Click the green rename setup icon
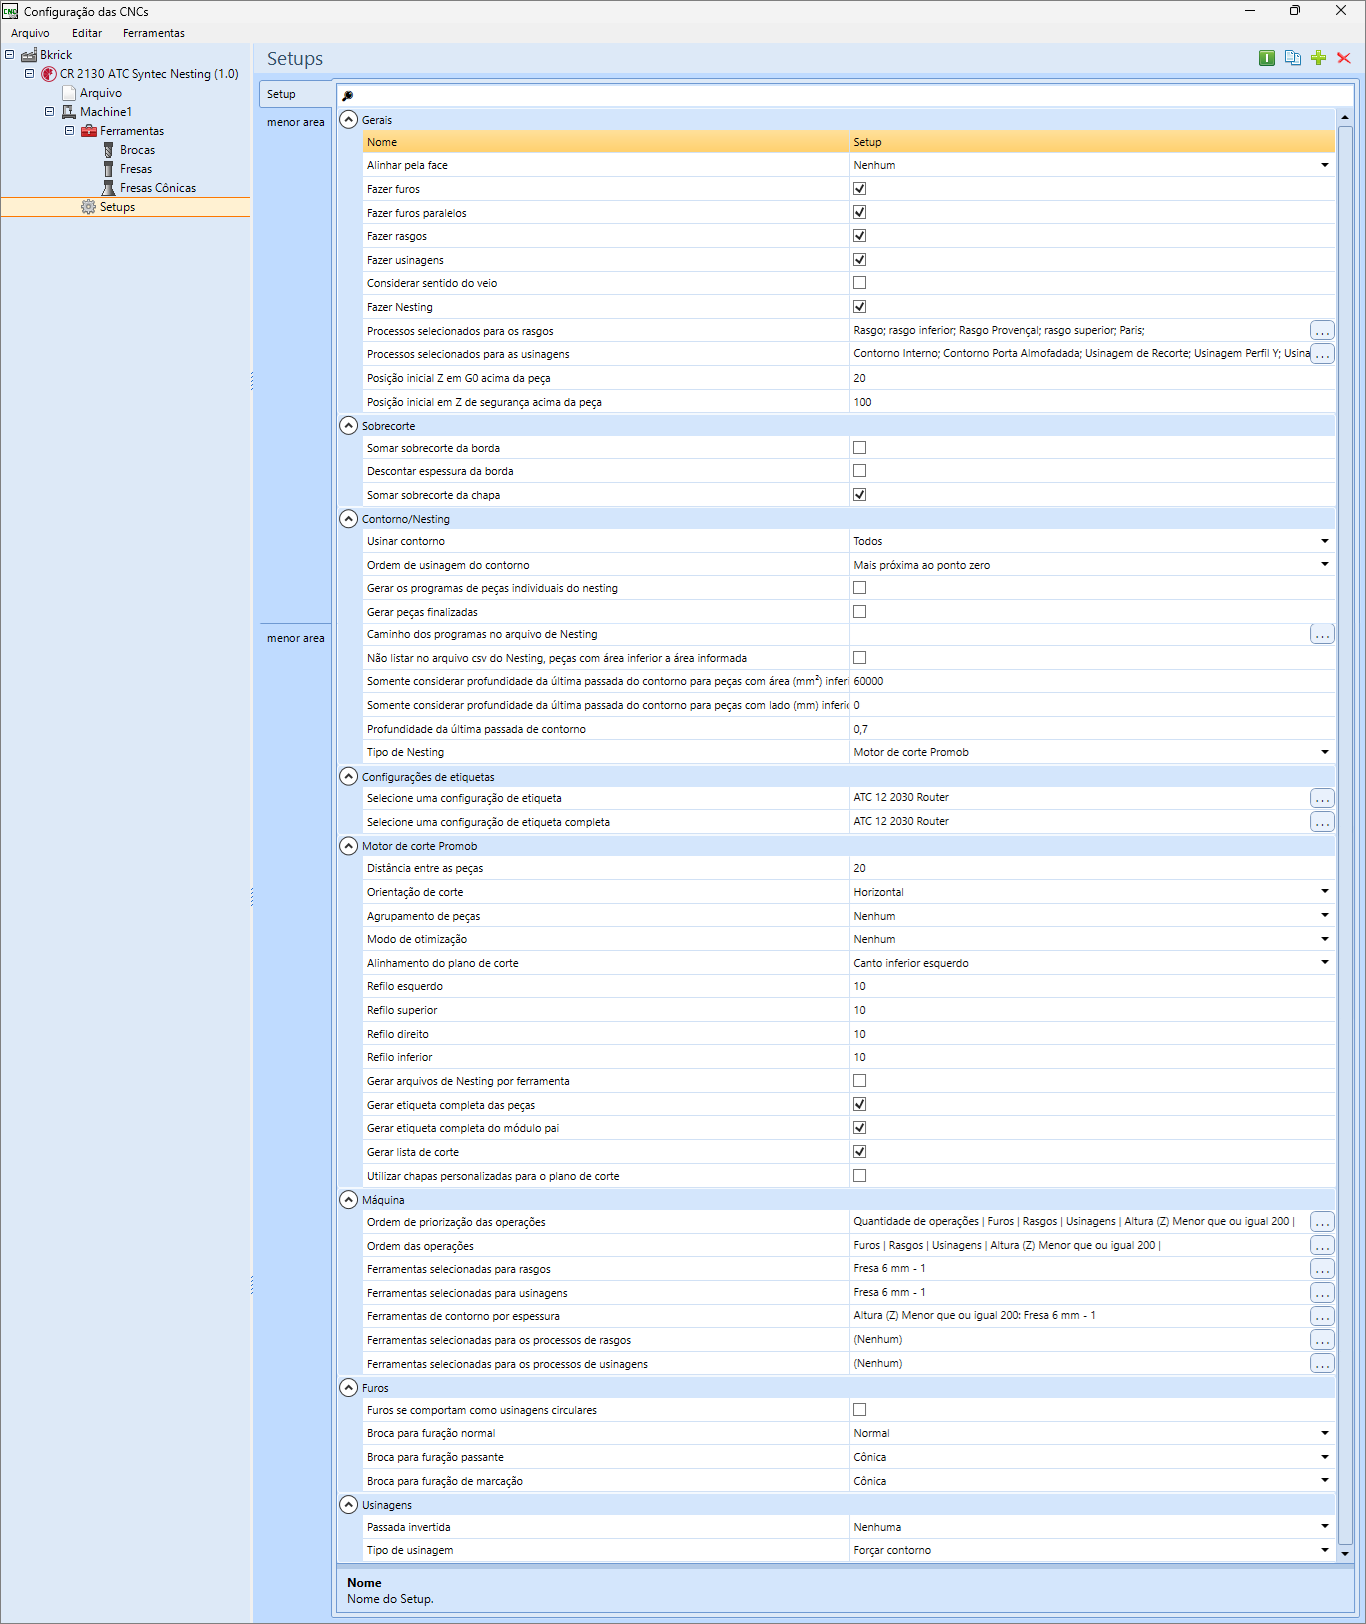The width and height of the screenshot is (1366, 1624). [1267, 58]
